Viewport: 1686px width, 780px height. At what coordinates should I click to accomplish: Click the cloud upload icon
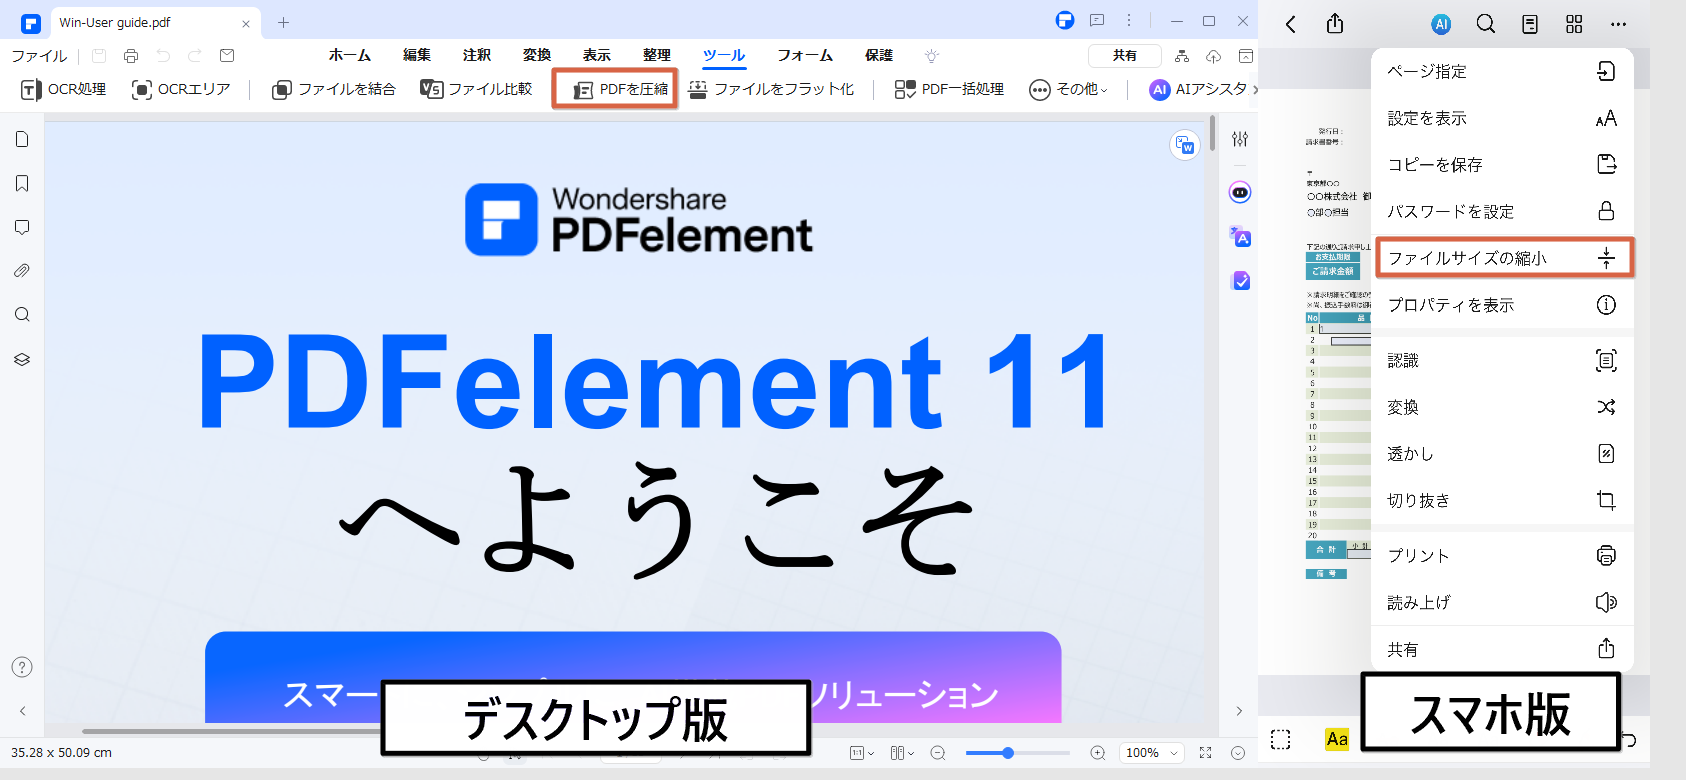tap(1214, 56)
